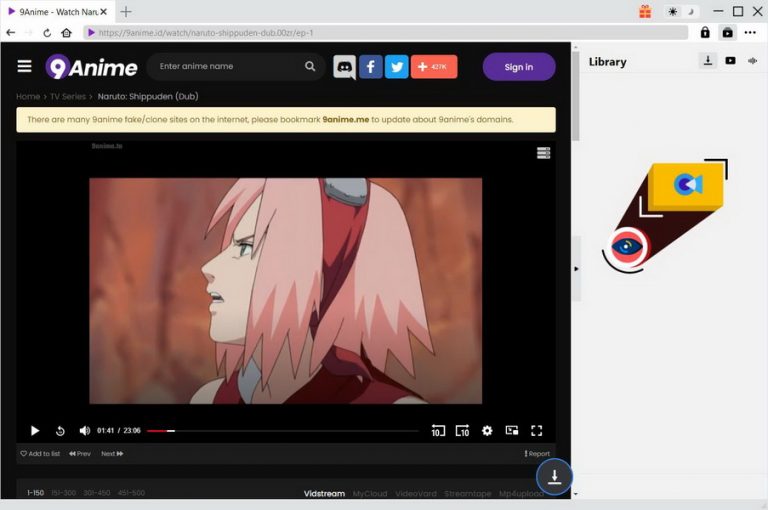The image size is (768, 510).
Task: Click the replay icon in player
Action: (60, 431)
